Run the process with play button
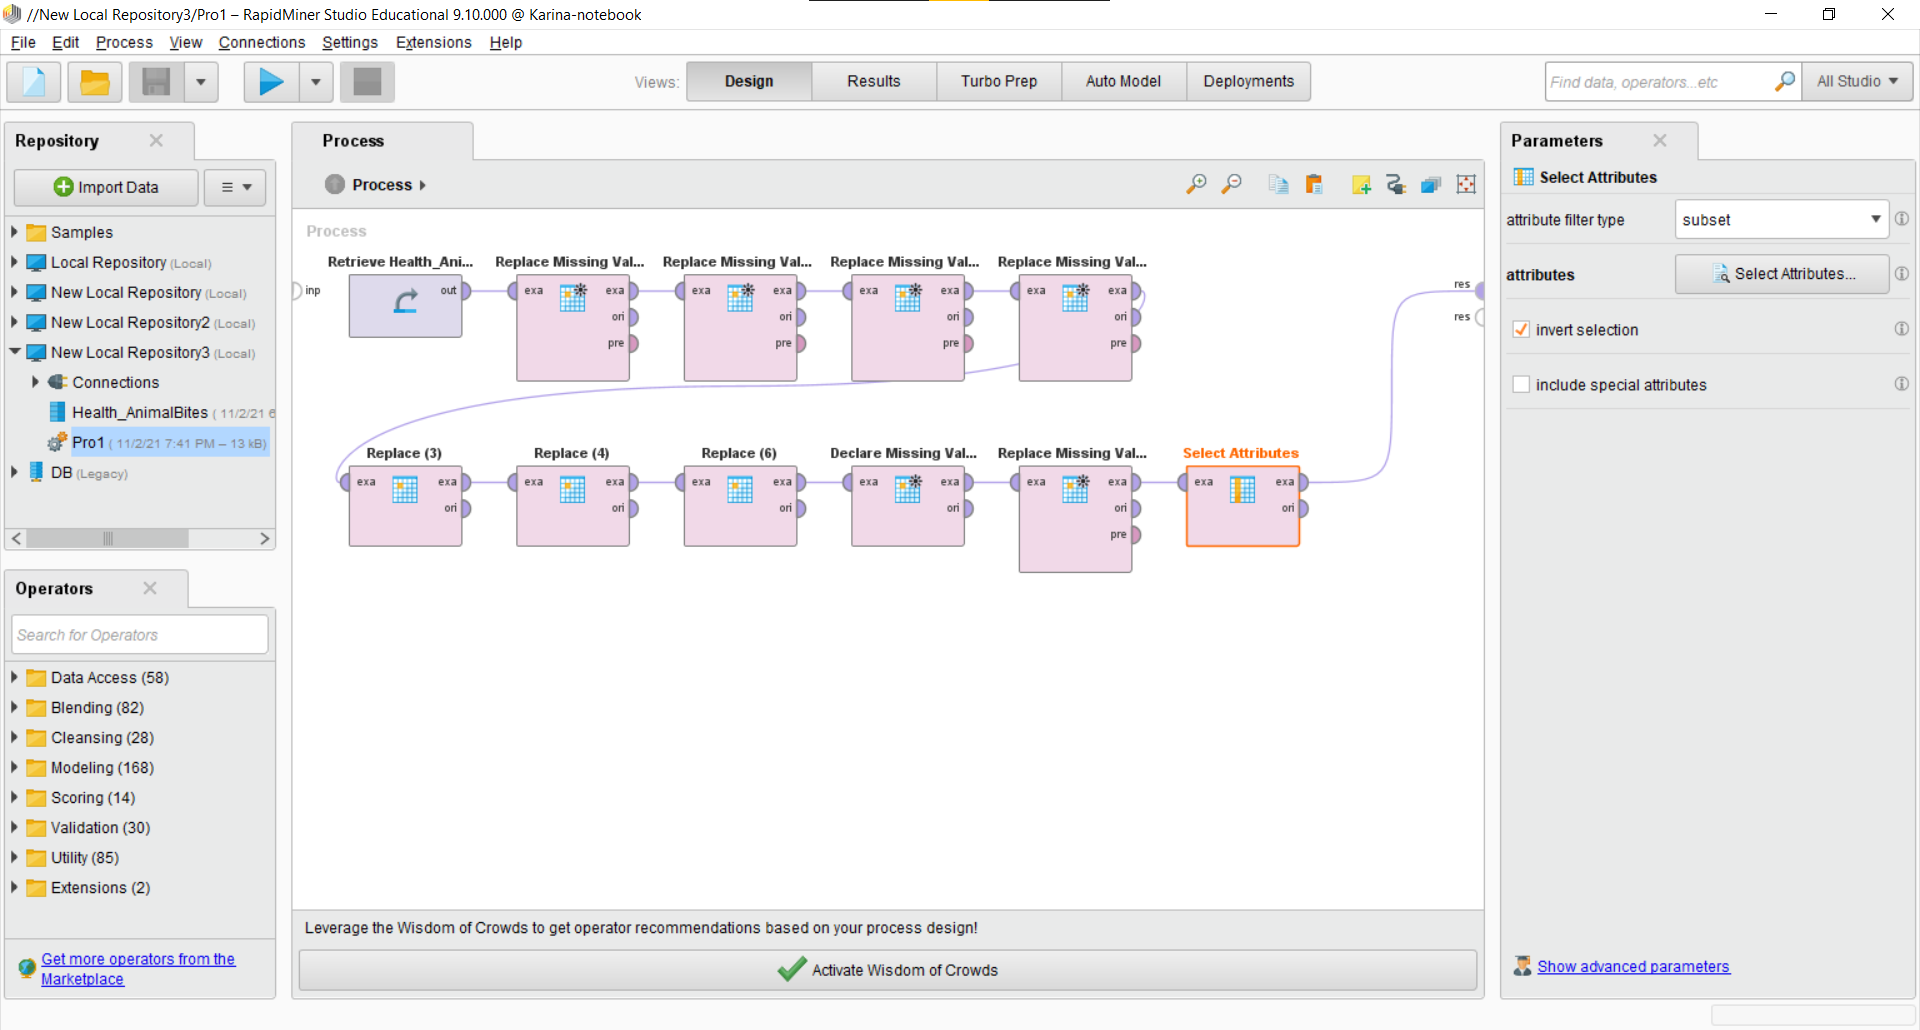Image resolution: width=1920 pixels, height=1030 pixels. pyautogui.click(x=271, y=82)
